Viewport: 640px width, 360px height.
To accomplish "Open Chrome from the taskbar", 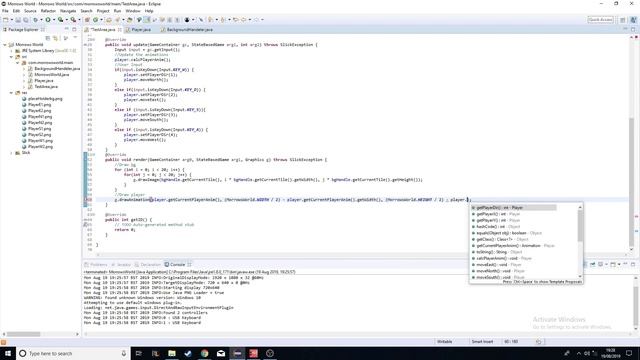I will point(204,353).
